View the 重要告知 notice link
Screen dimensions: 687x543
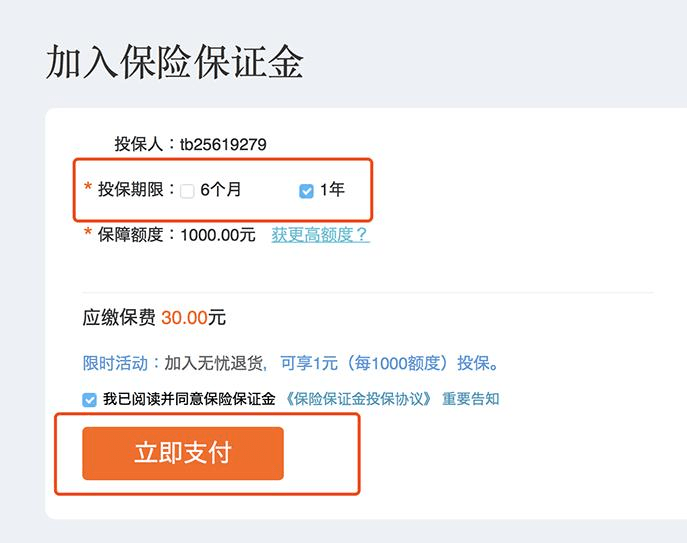pos(471,399)
